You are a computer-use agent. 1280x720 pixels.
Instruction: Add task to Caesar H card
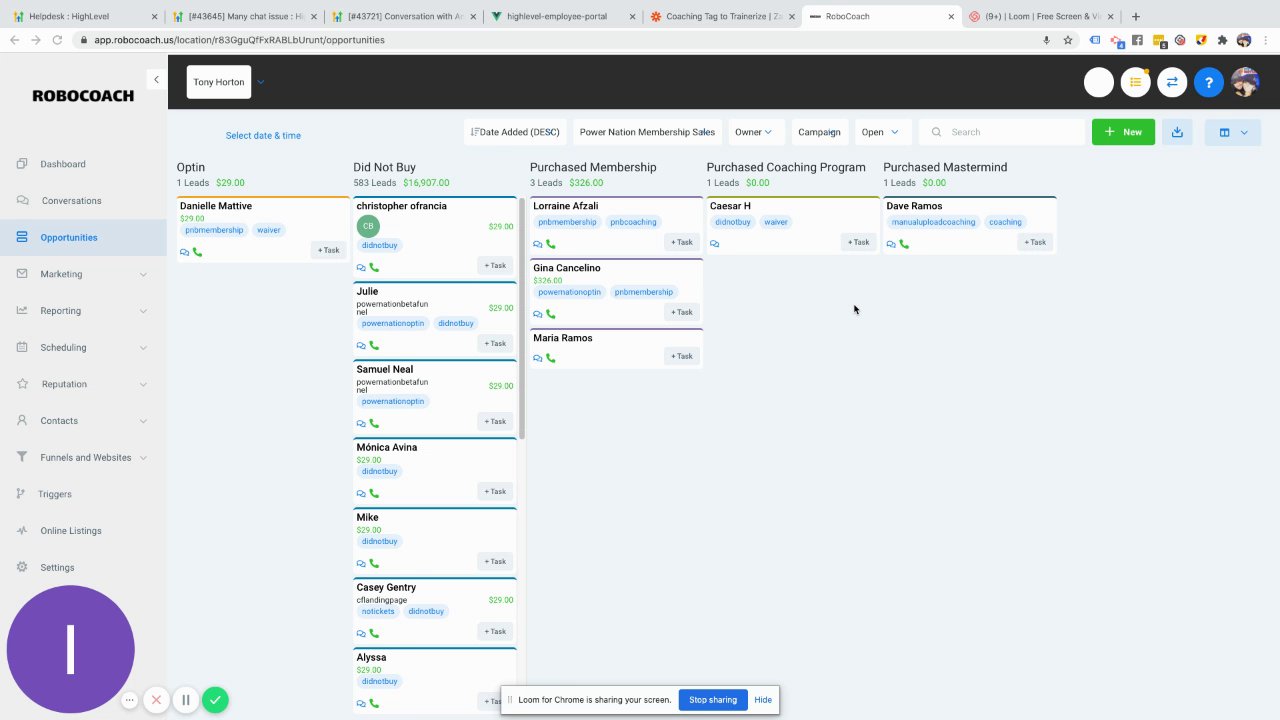tap(859, 242)
